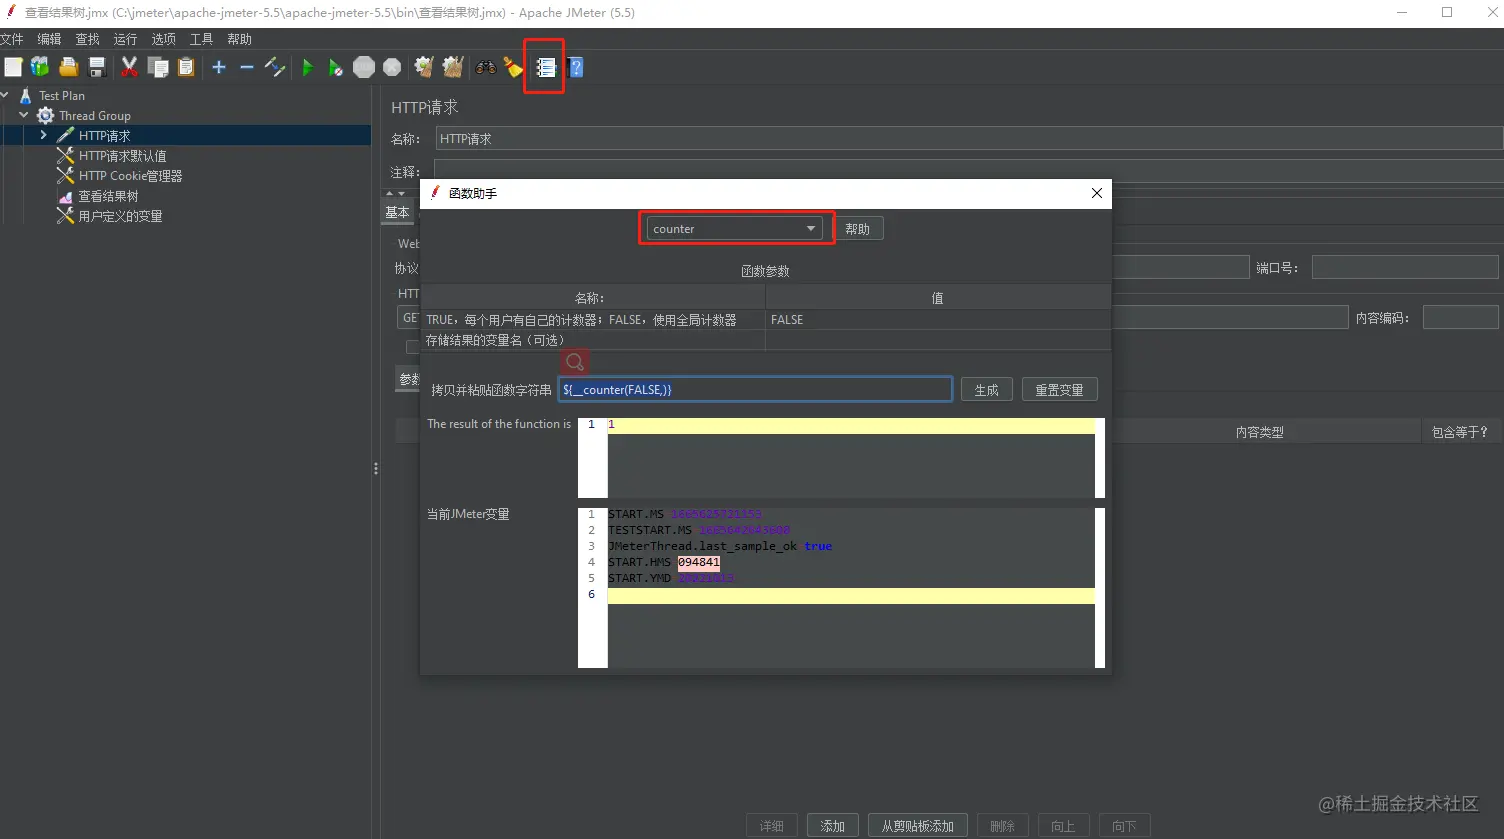
Task: Click the 内容编码 input field
Action: pos(1460,318)
